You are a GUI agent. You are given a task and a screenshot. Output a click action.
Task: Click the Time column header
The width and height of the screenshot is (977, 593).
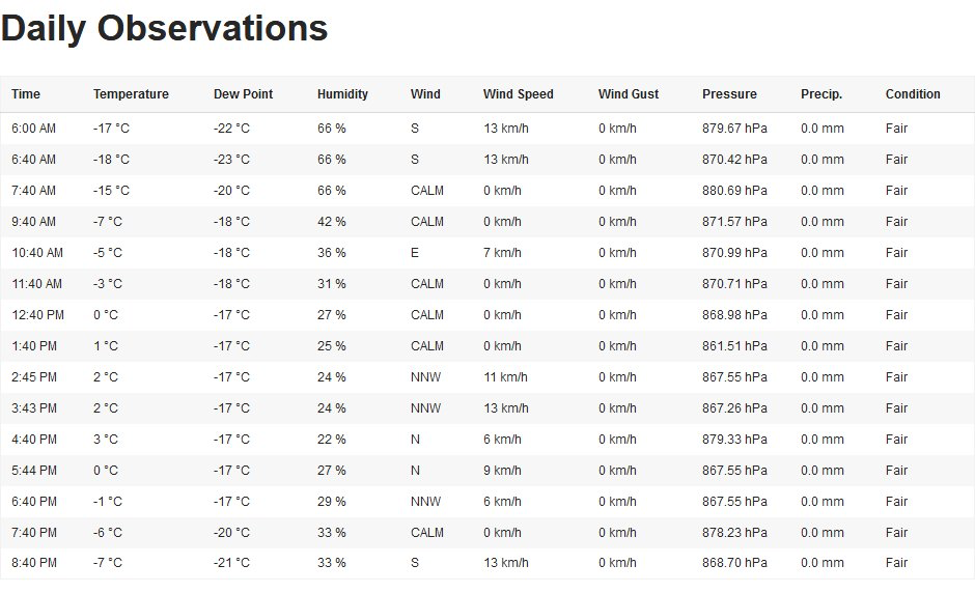coord(26,94)
